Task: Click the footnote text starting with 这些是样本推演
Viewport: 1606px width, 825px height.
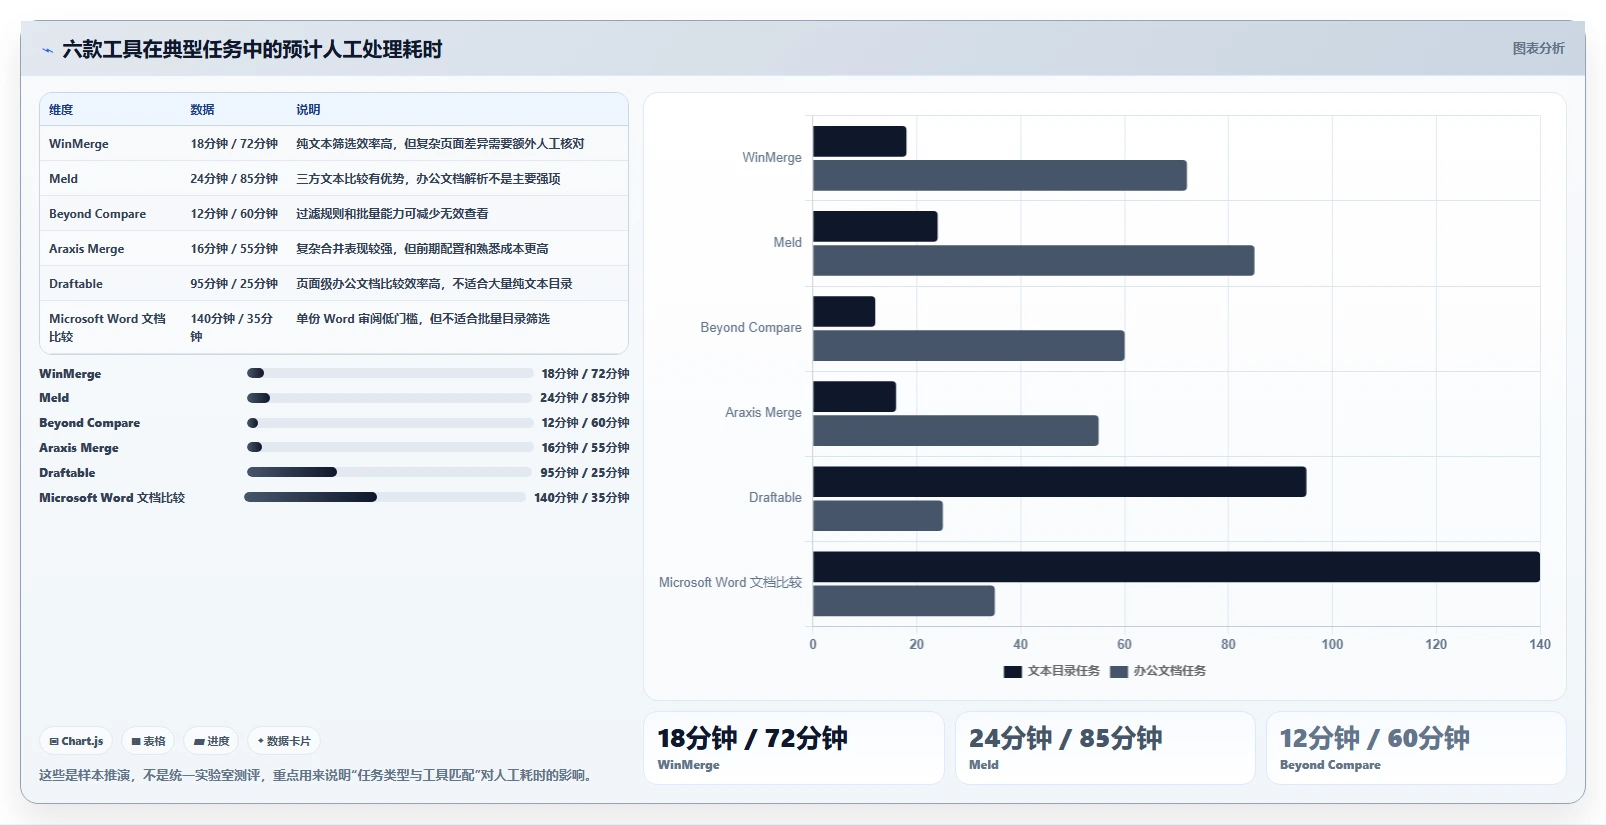Action: point(318,775)
